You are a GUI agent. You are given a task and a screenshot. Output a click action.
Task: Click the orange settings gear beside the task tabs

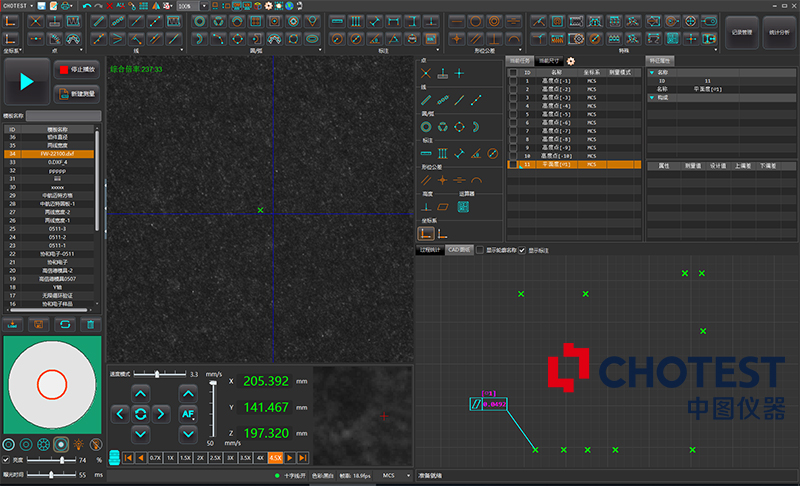571,61
